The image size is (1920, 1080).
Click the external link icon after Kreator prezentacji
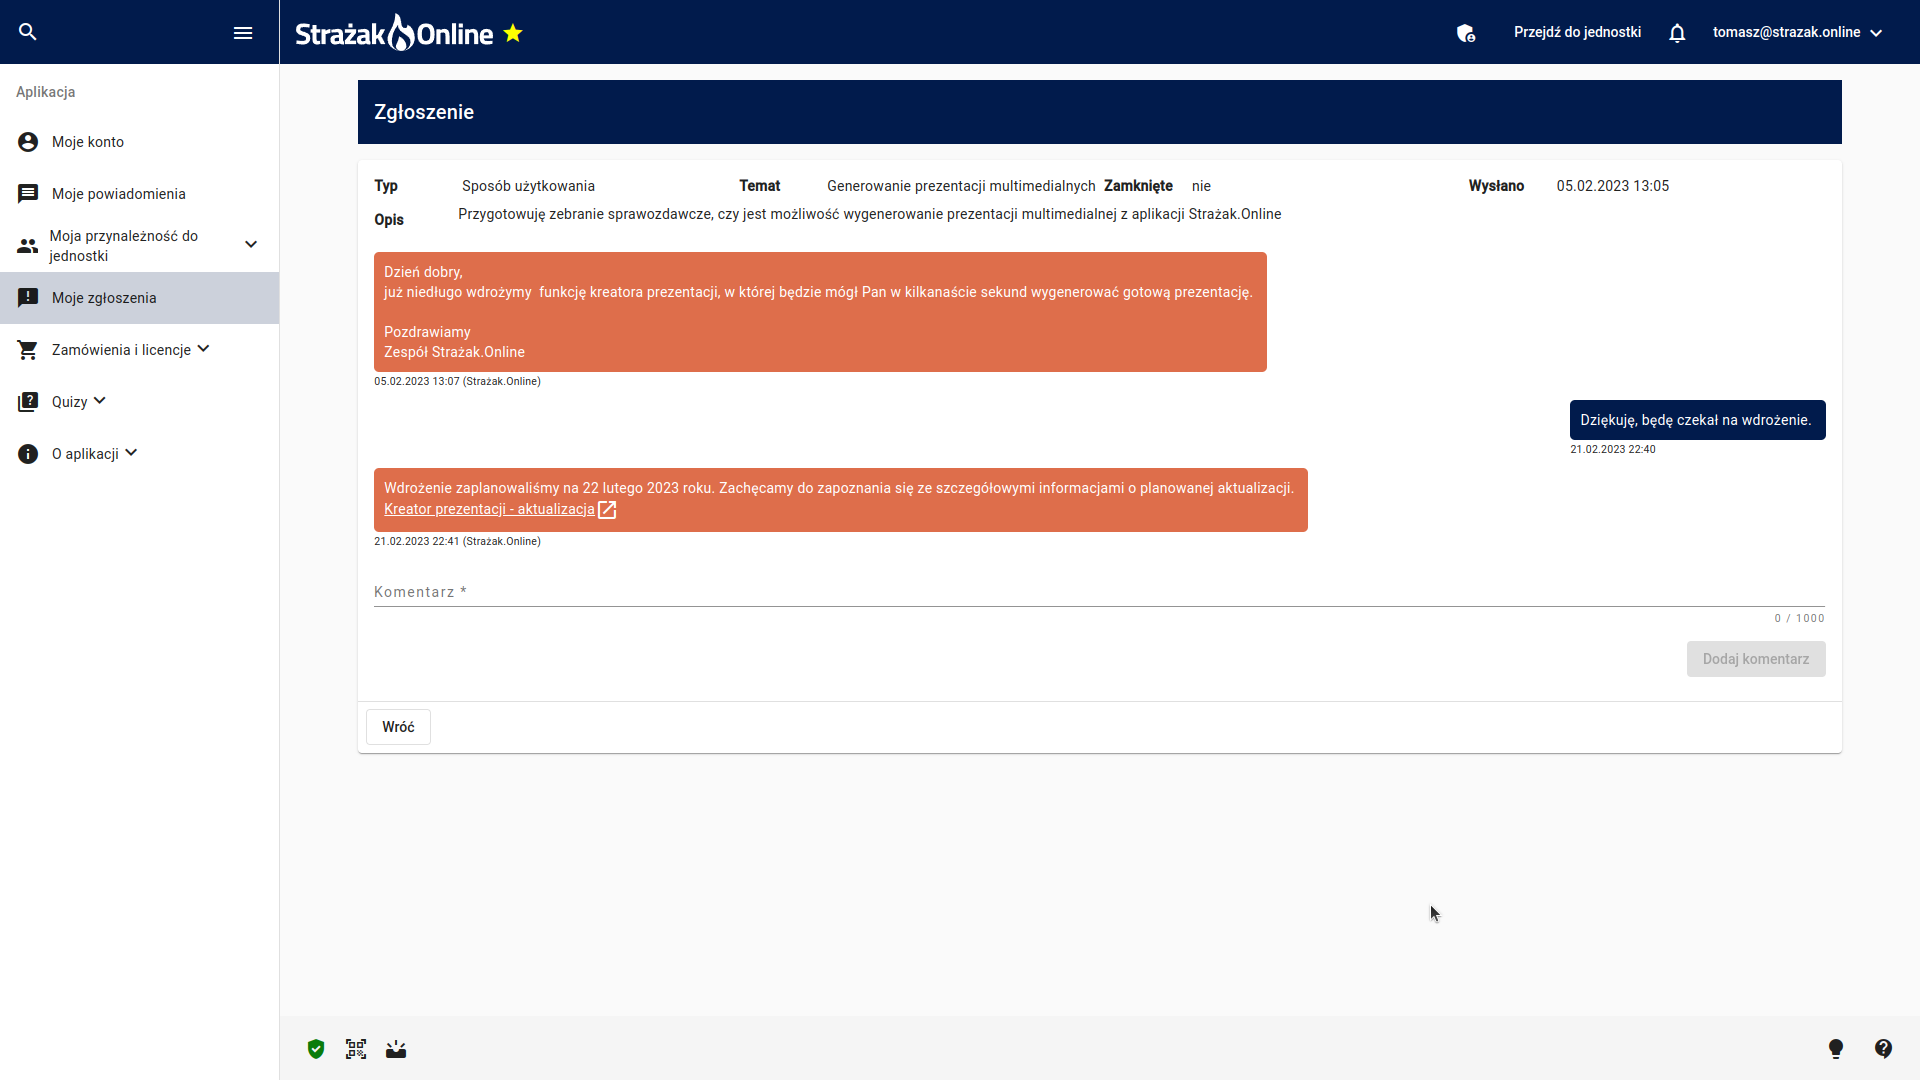point(607,510)
